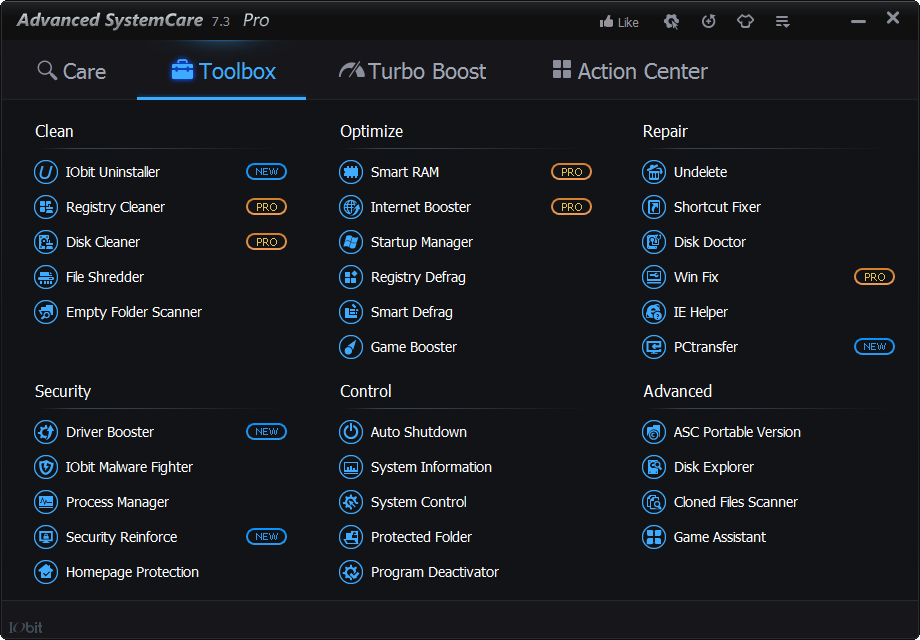Screen dimensions: 920x640
Task: Go to the Action Center tab
Action: pos(630,71)
